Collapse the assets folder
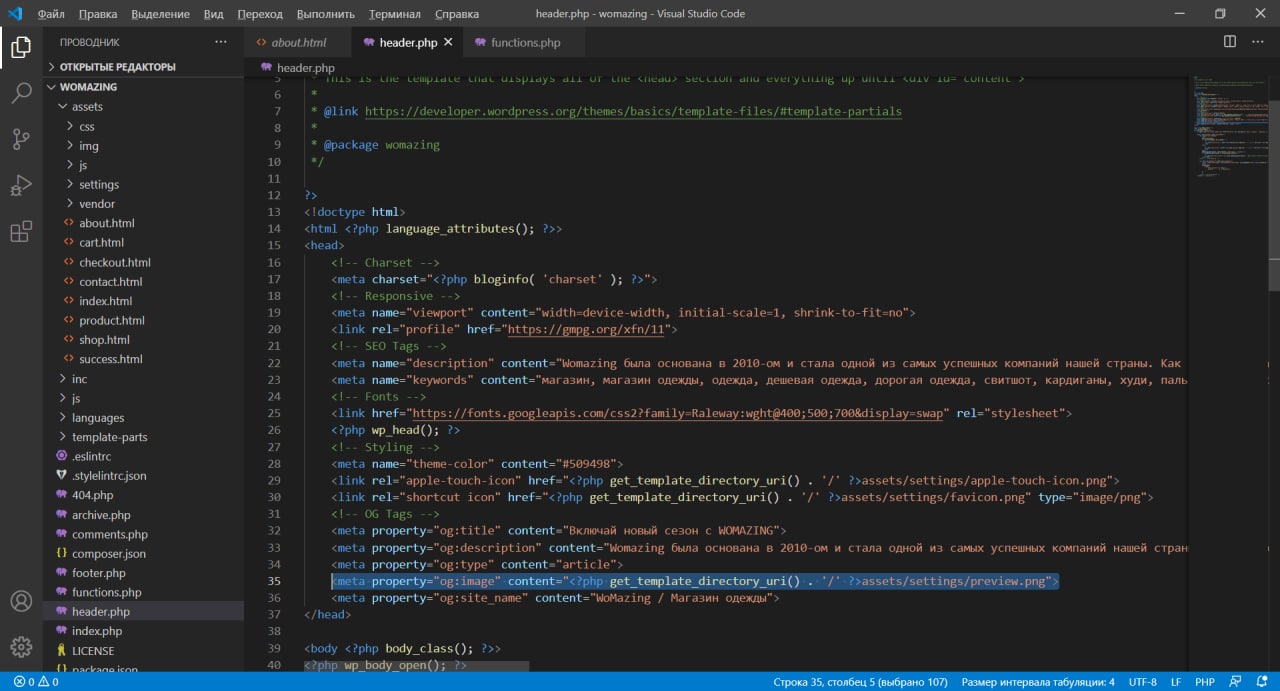1280x691 pixels. [x=87, y=107]
